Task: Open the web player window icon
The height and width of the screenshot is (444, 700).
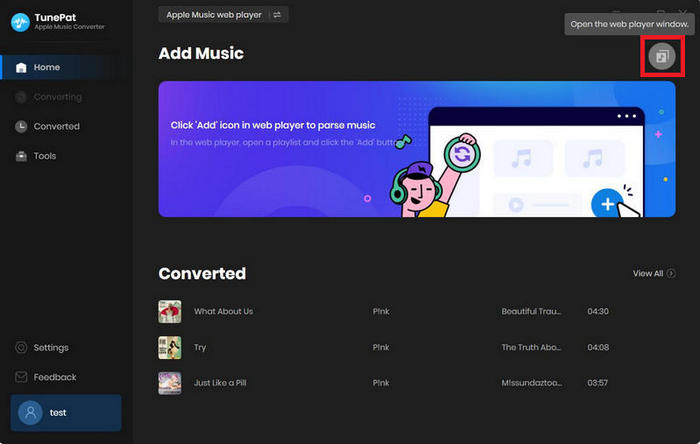Action: 662,56
